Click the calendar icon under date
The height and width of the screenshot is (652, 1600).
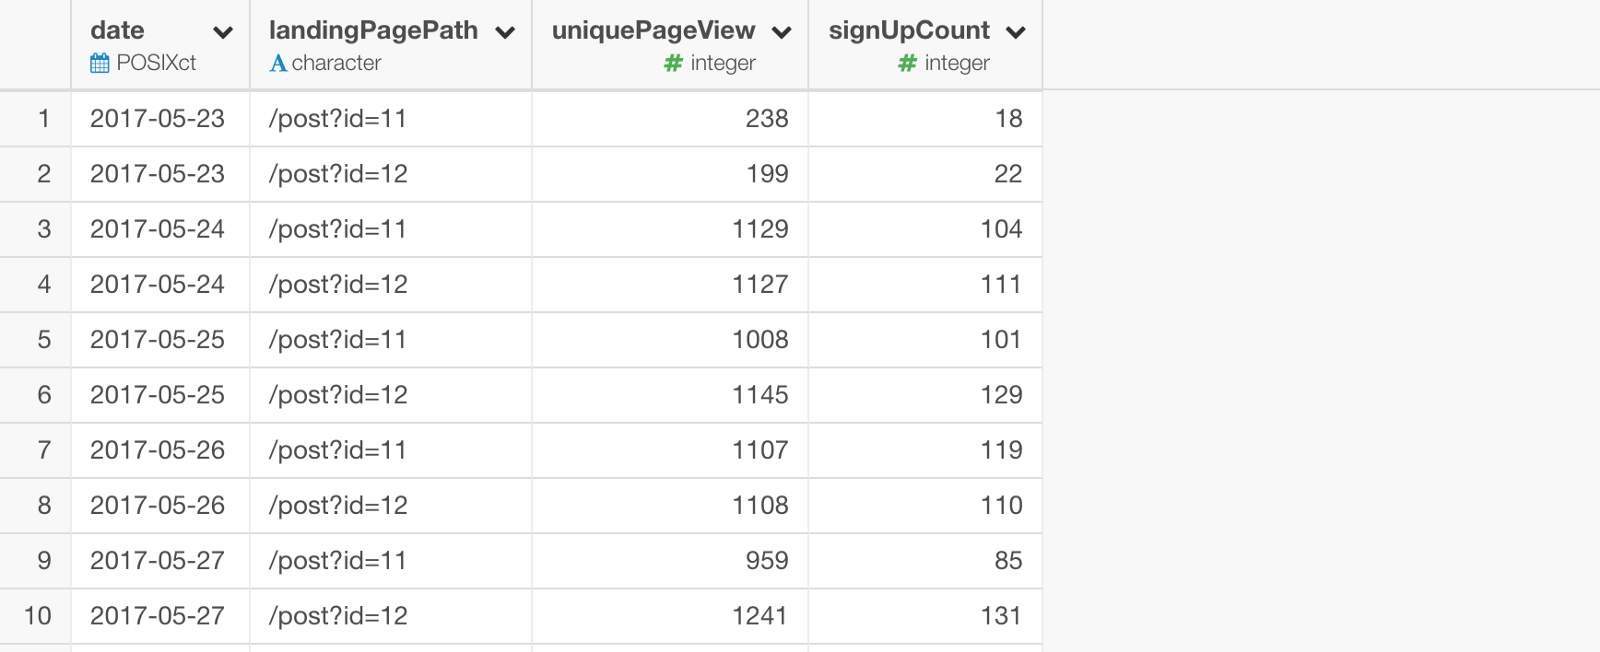click(x=100, y=63)
